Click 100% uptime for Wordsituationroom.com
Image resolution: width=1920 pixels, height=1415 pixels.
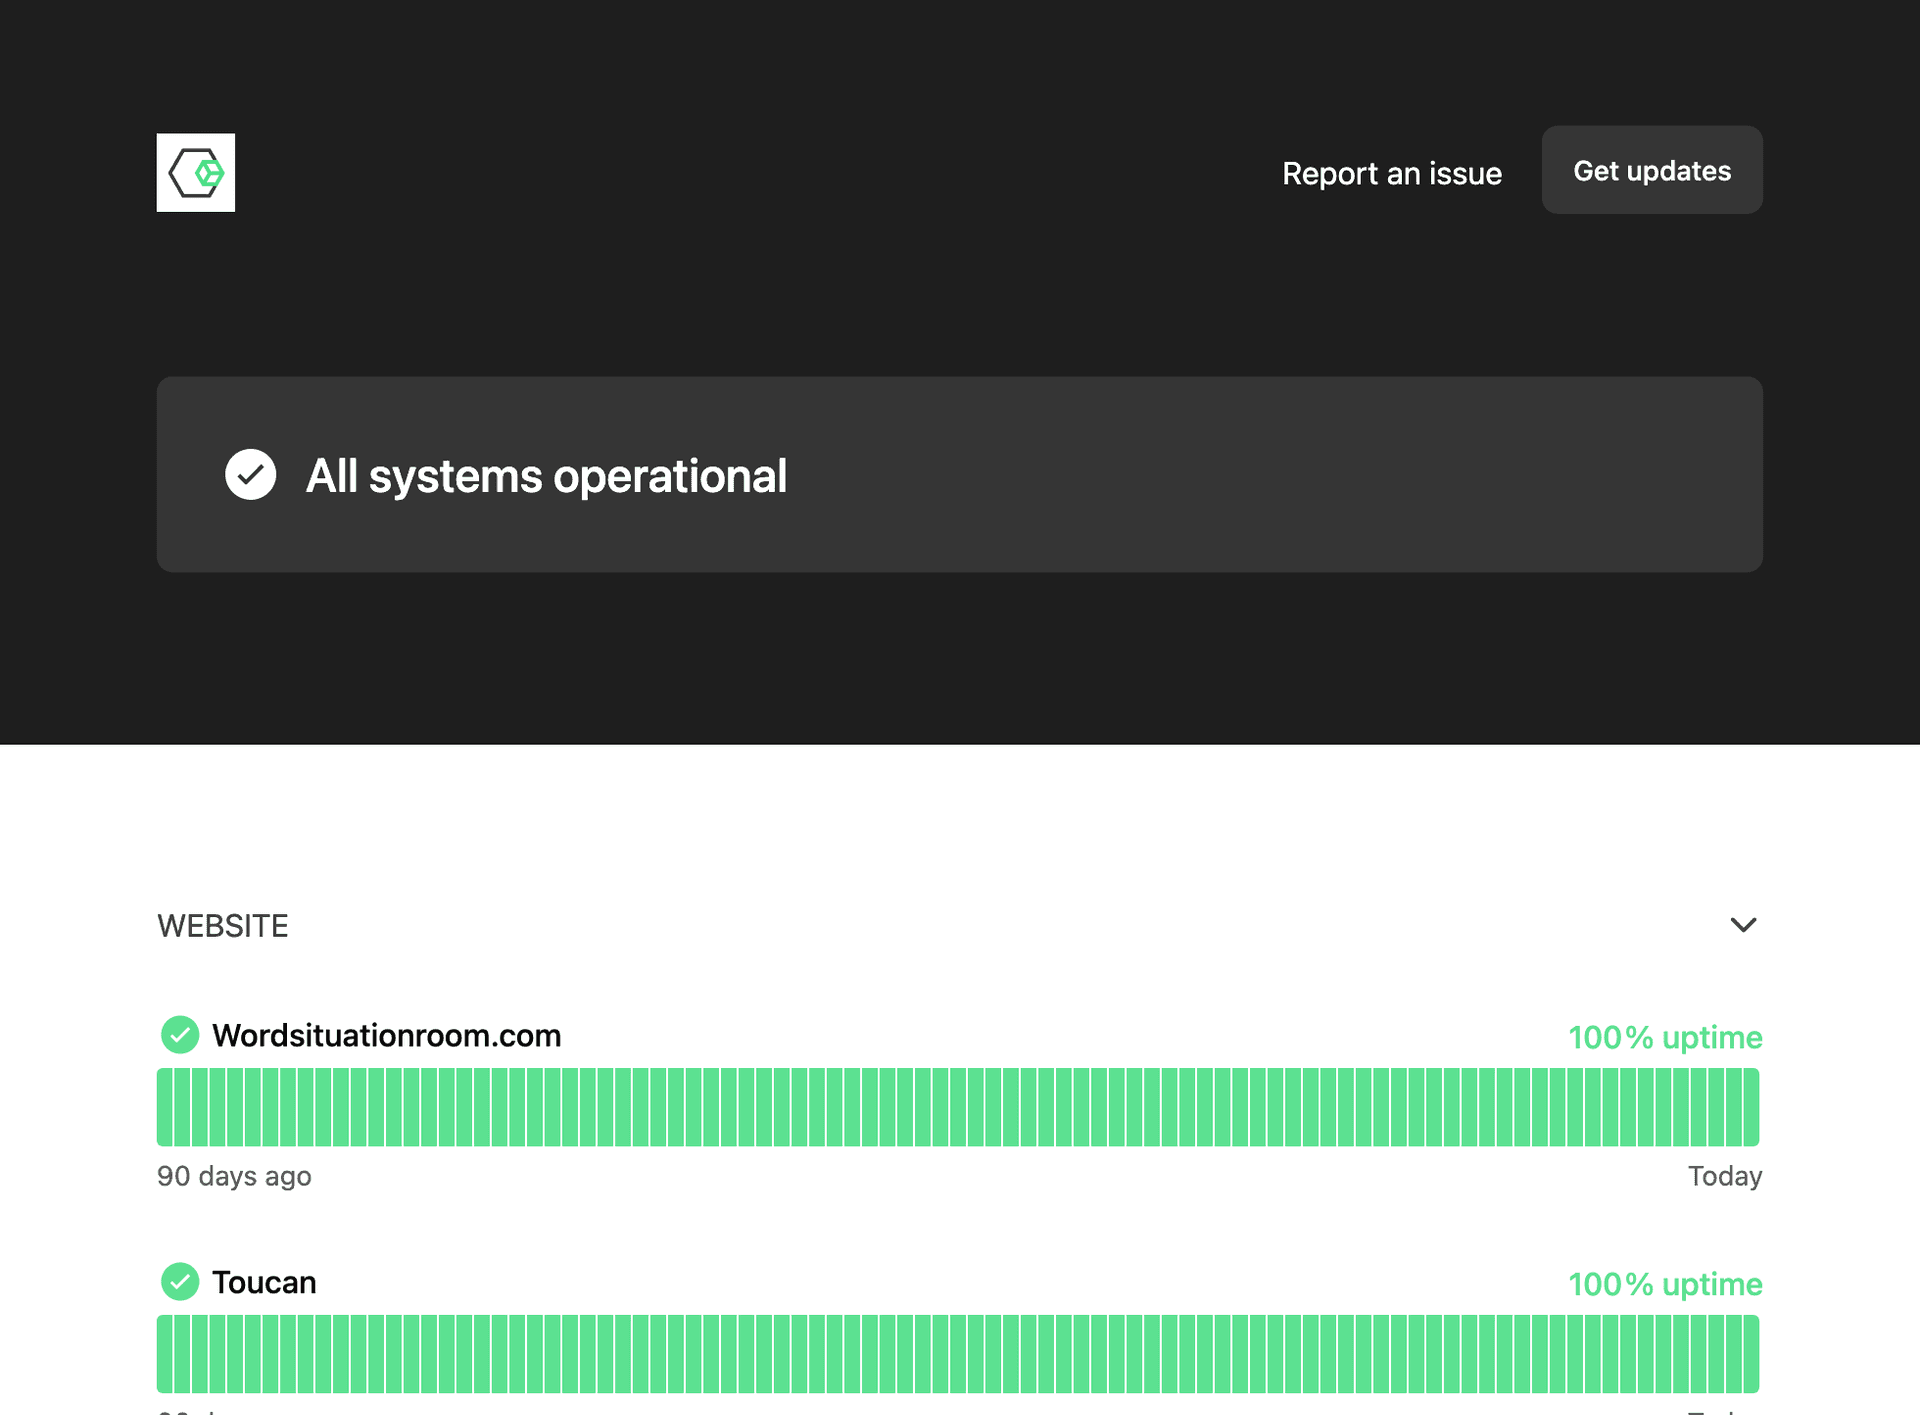[1665, 1037]
